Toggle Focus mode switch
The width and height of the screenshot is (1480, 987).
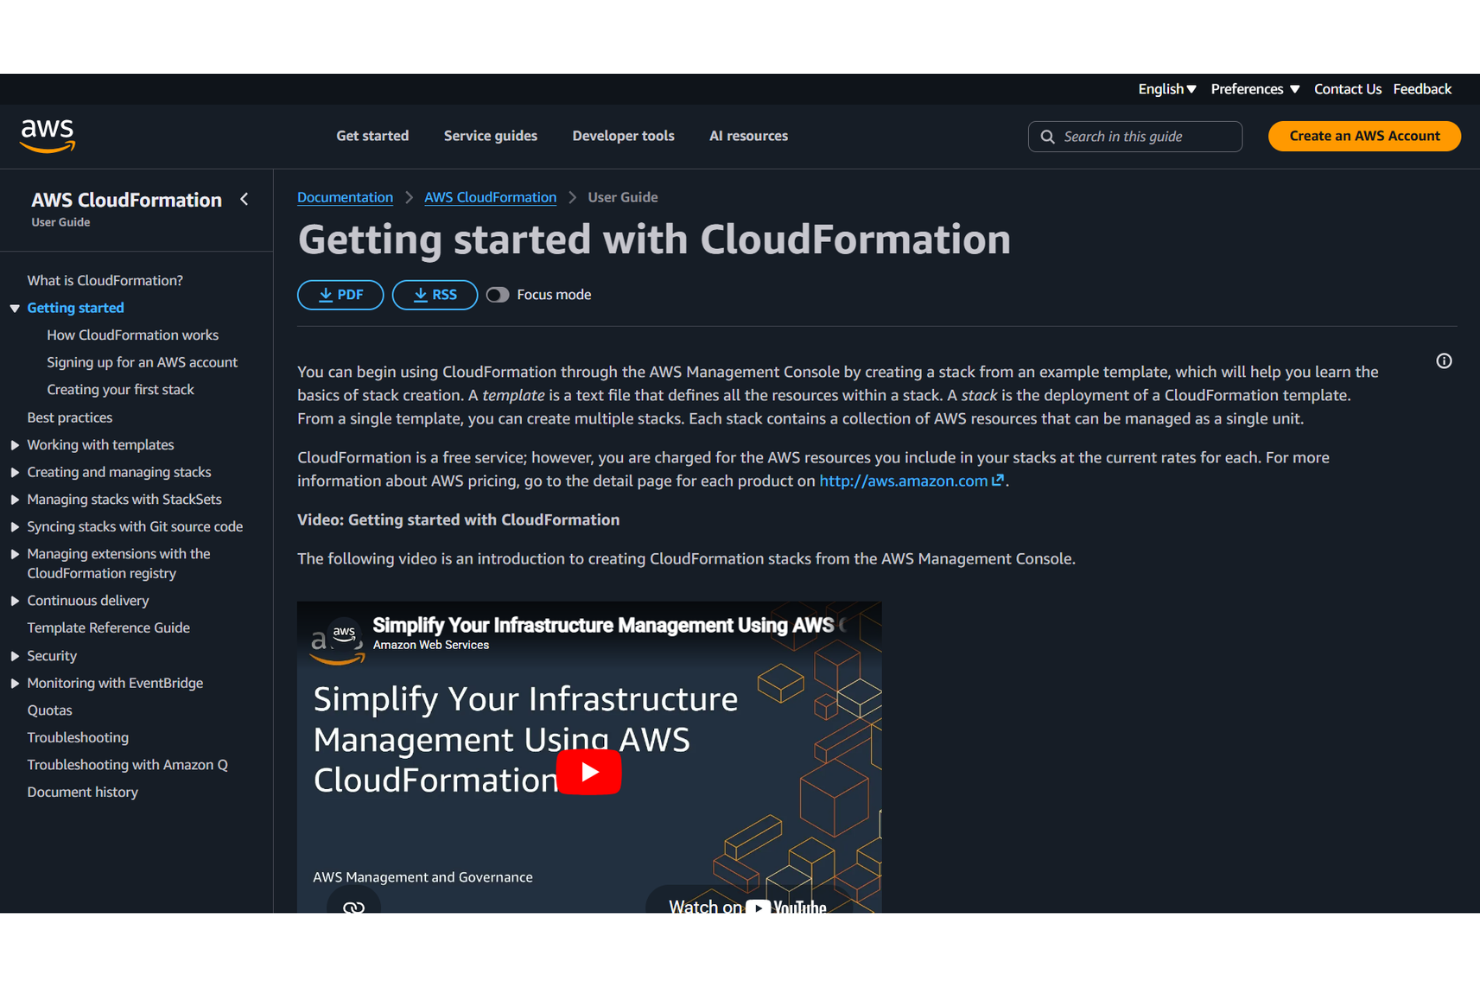click(x=497, y=295)
